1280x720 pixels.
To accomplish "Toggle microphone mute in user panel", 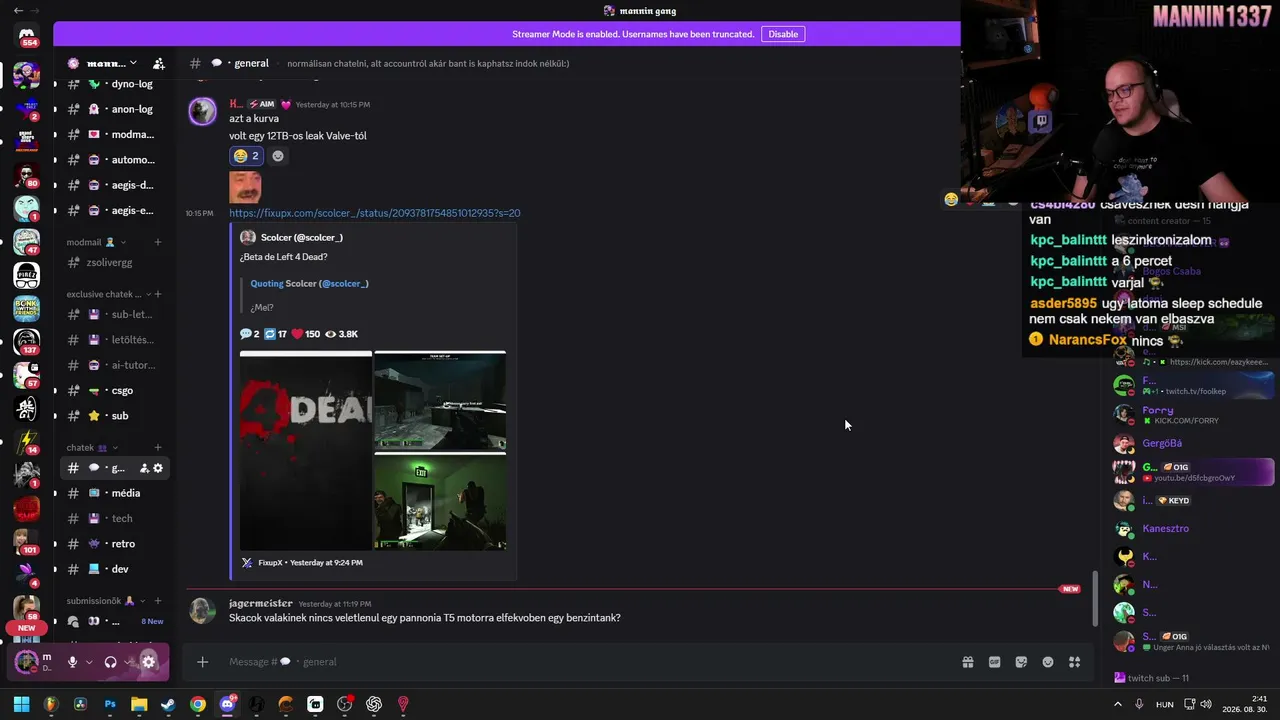I will tap(72, 662).
